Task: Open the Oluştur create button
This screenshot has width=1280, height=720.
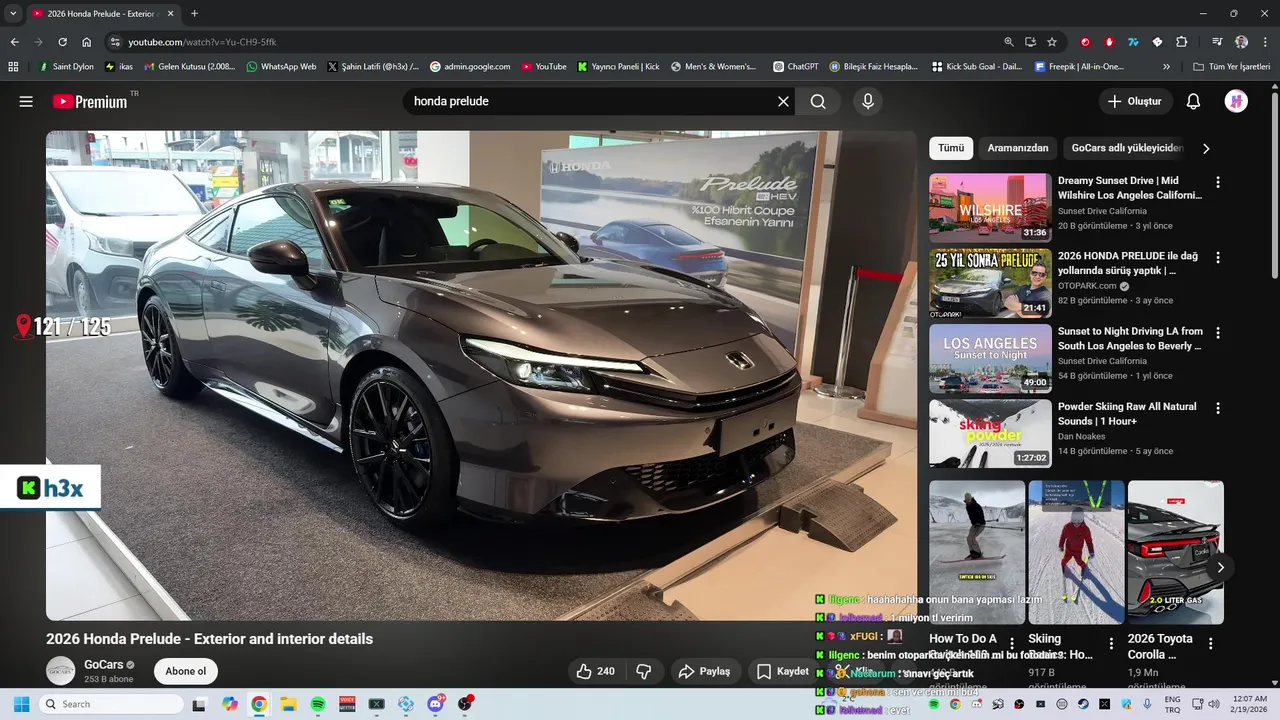Action: [1136, 101]
